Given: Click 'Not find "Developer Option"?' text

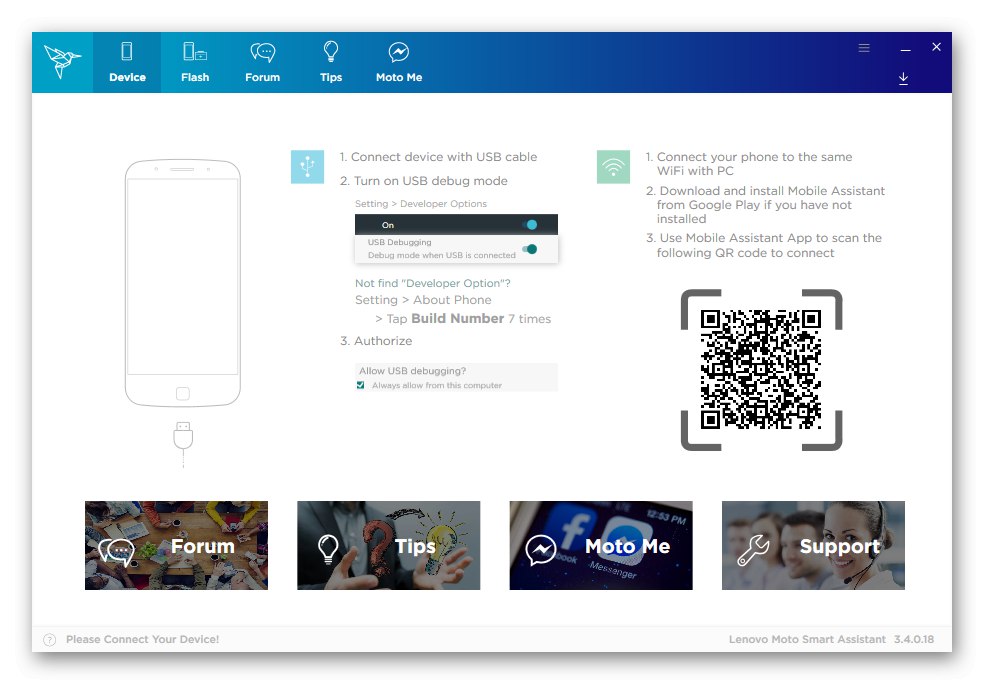Looking at the screenshot, I should [x=433, y=284].
